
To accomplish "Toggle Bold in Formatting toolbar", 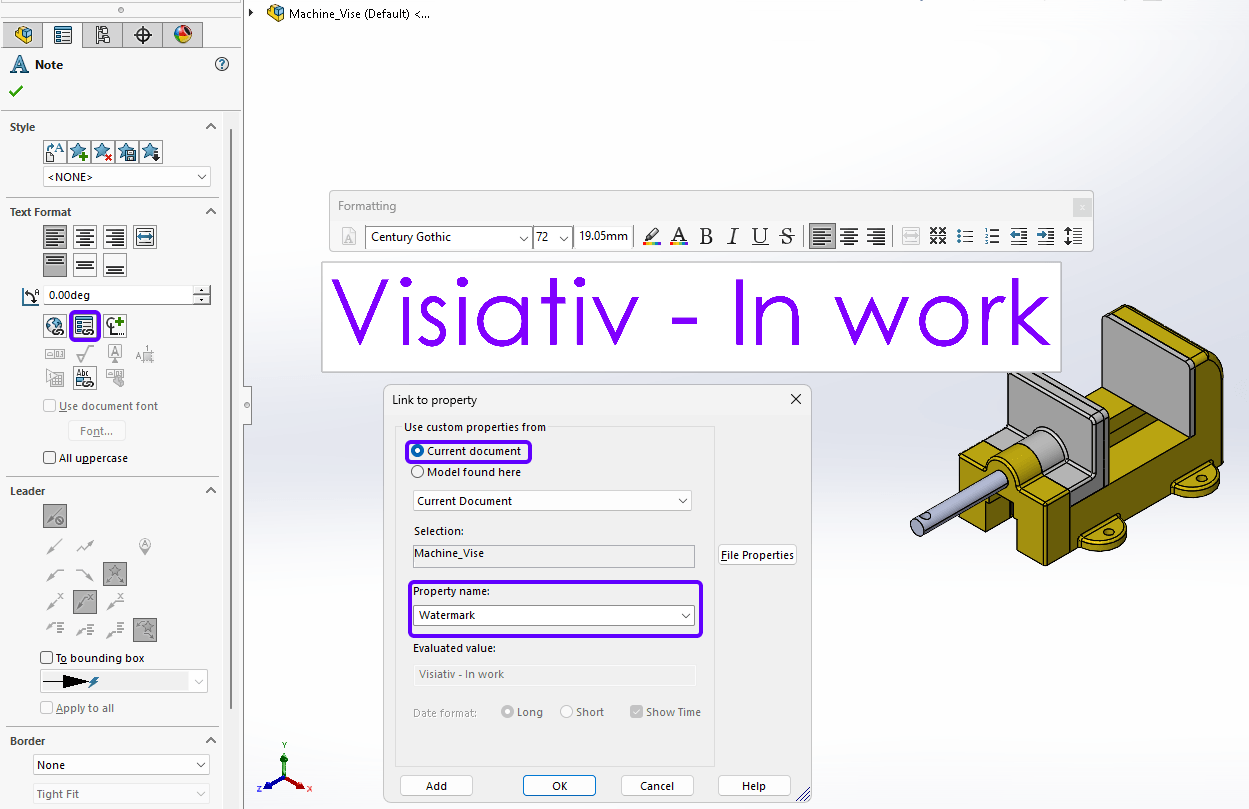I will [706, 237].
